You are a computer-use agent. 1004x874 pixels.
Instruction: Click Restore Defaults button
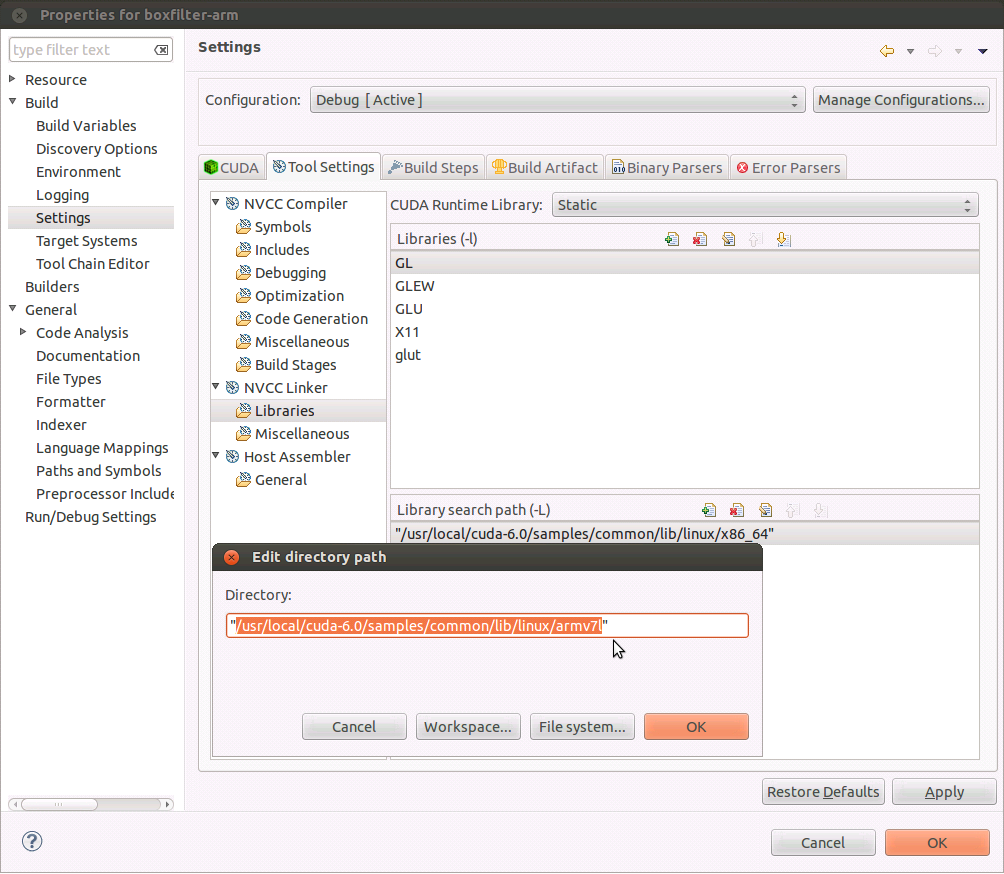tap(823, 792)
